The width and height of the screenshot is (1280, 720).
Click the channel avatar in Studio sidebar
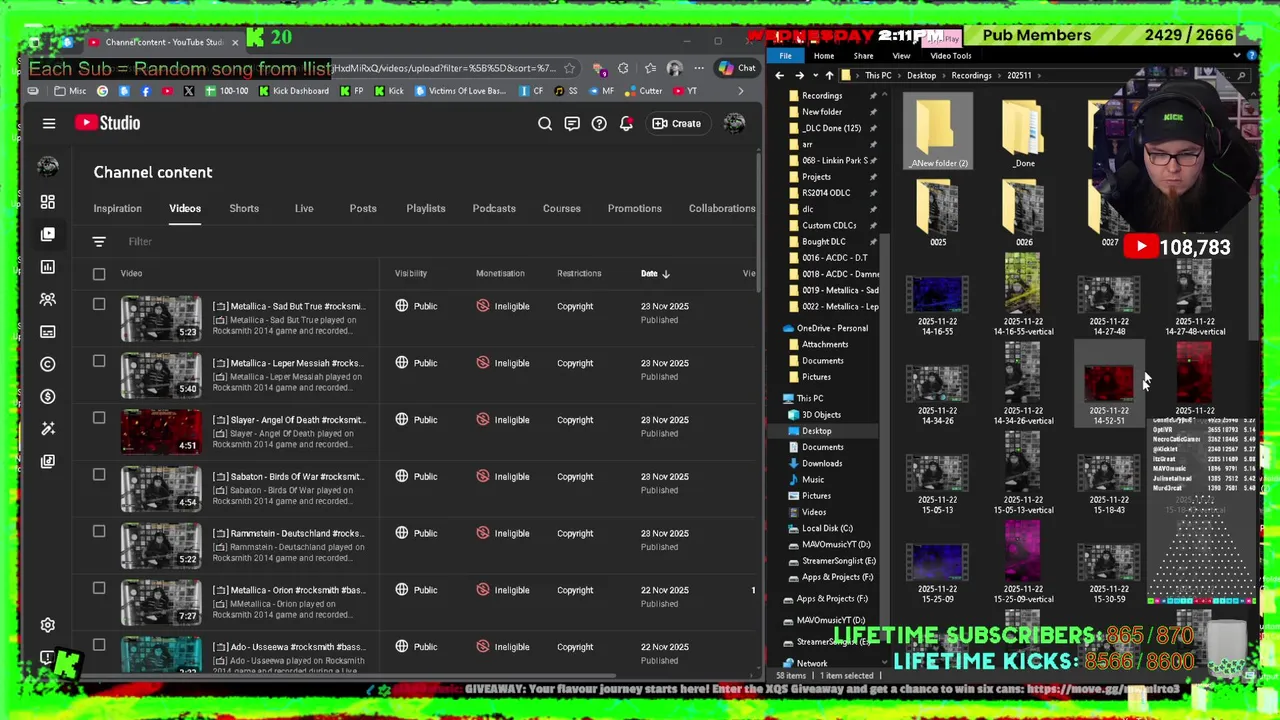click(x=47, y=167)
